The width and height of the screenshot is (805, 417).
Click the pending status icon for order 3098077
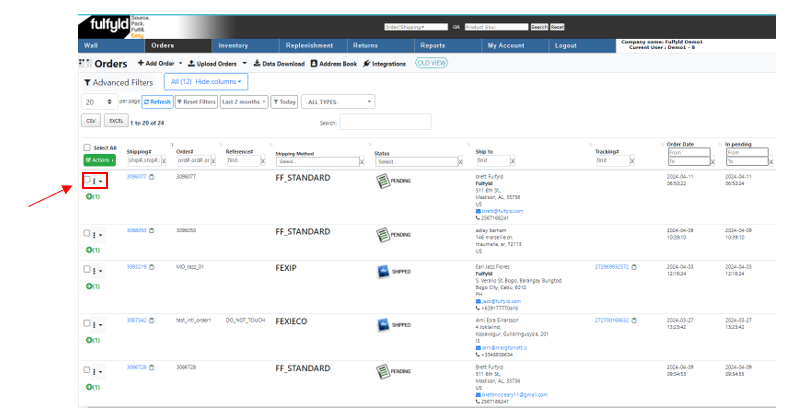point(383,180)
